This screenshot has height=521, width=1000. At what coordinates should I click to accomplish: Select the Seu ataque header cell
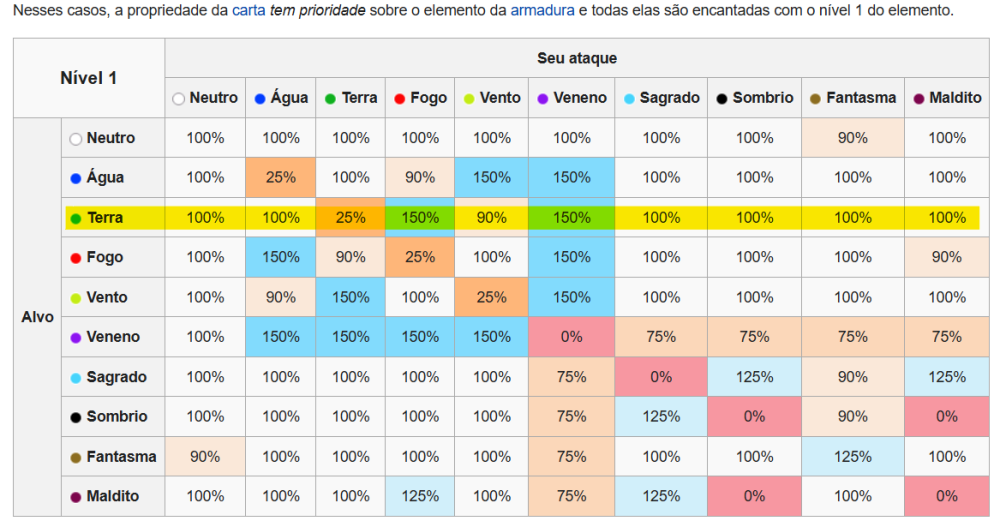click(x=577, y=58)
